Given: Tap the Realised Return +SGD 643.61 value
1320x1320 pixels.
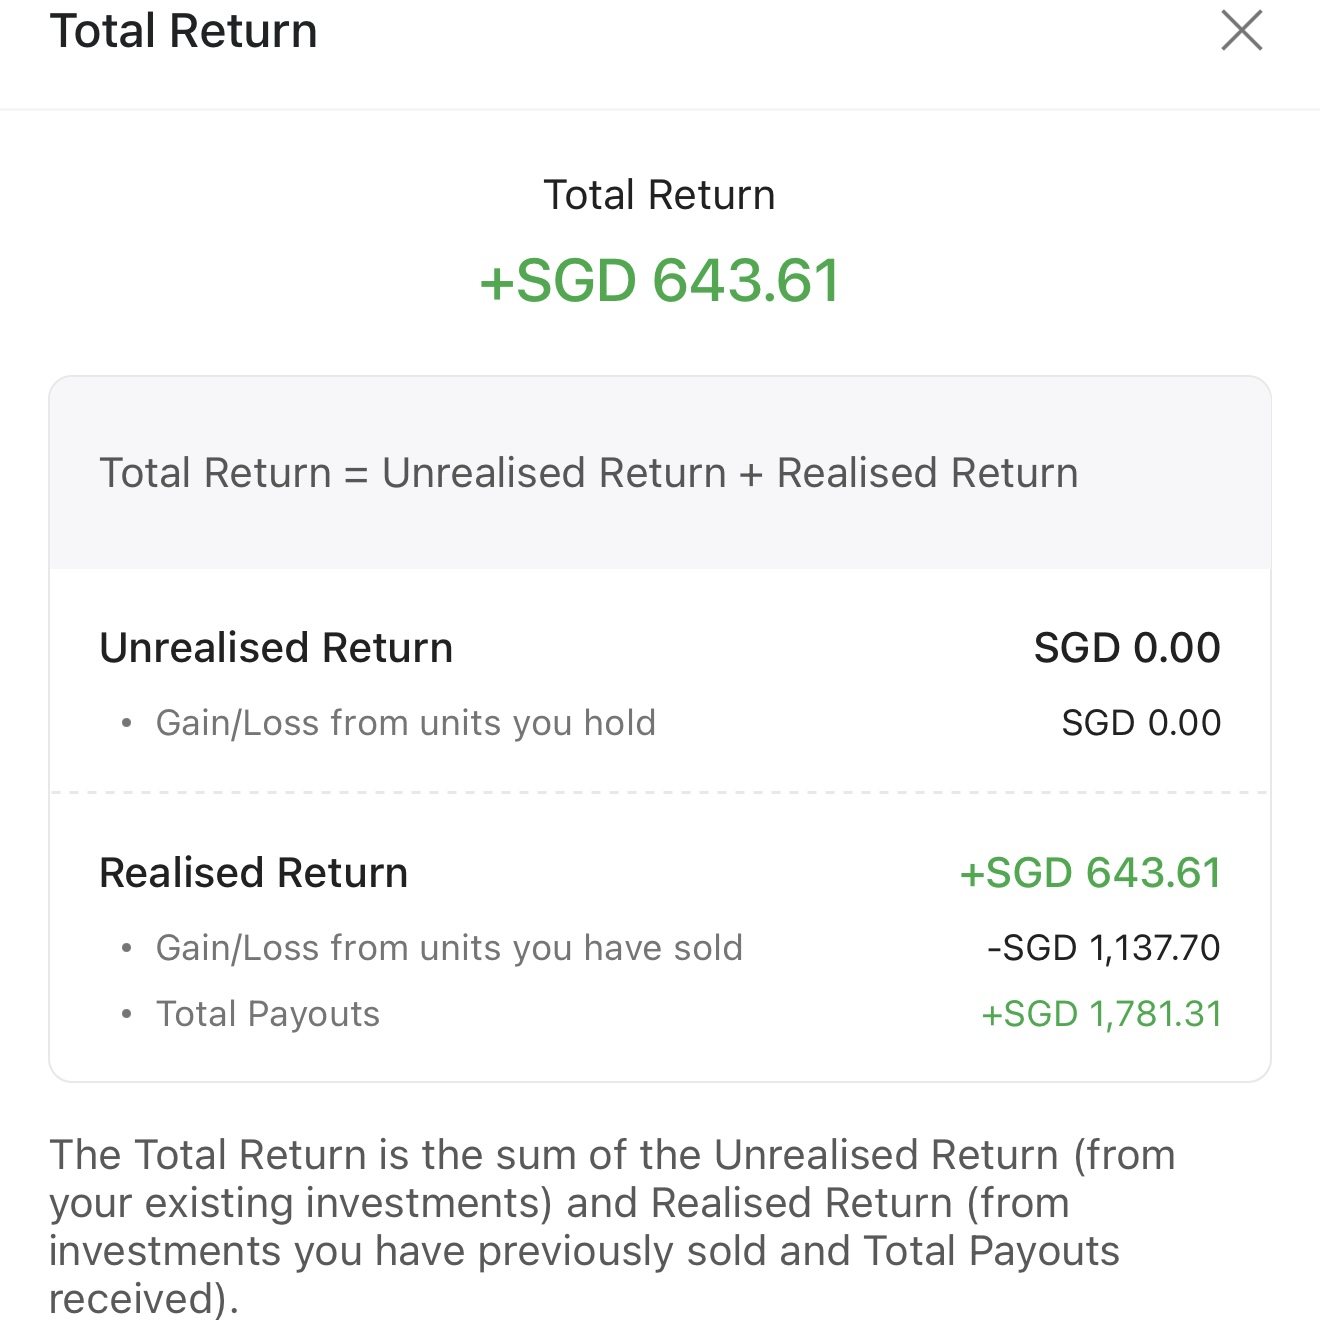Looking at the screenshot, I should click(1090, 873).
